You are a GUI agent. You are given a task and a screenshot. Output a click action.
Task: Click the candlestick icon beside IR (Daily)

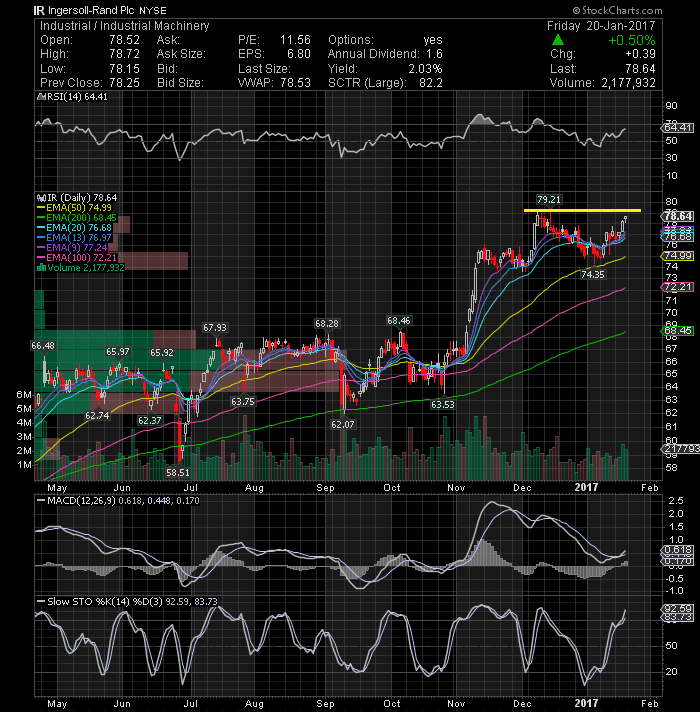pos(41,198)
